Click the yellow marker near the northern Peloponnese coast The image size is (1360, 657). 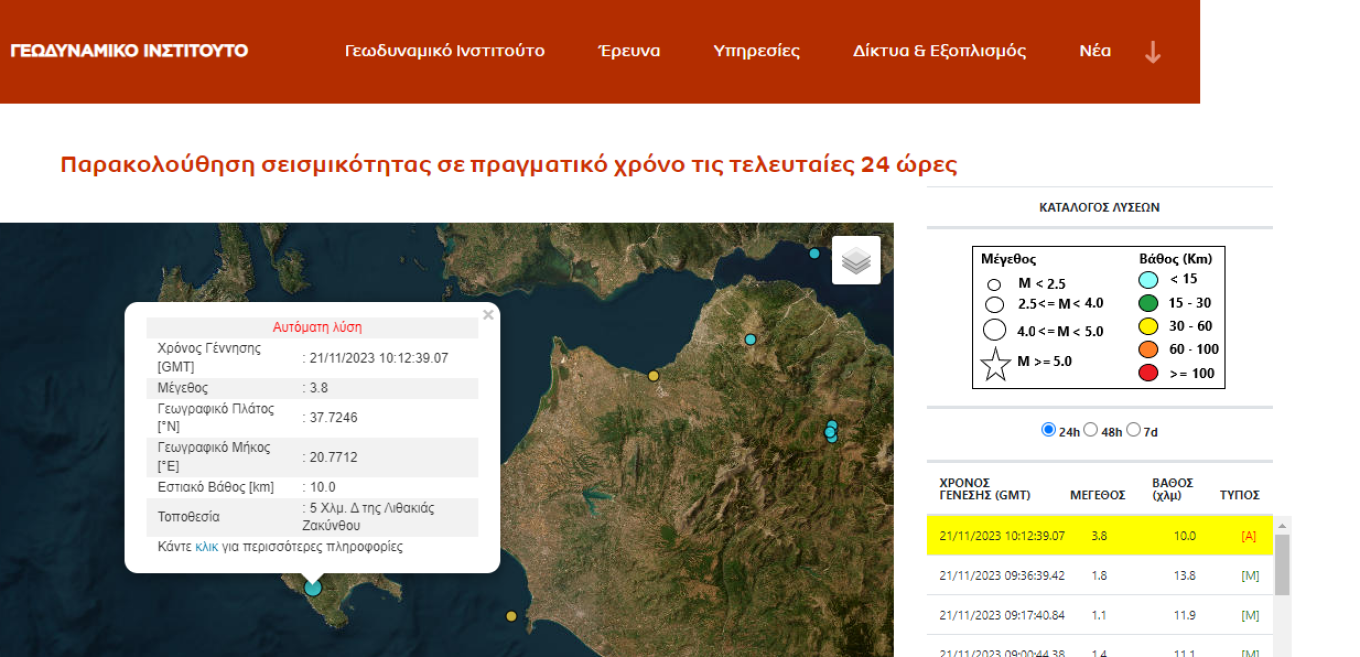point(654,376)
